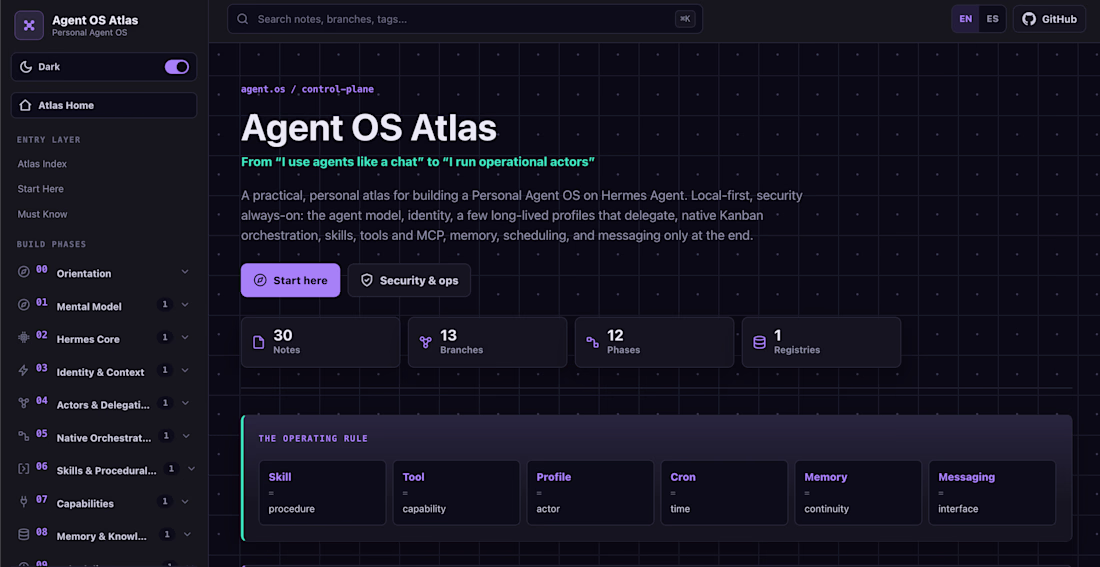Expand the Memory & Knowledge chevron
This screenshot has height=567, width=1100.
coord(187,534)
